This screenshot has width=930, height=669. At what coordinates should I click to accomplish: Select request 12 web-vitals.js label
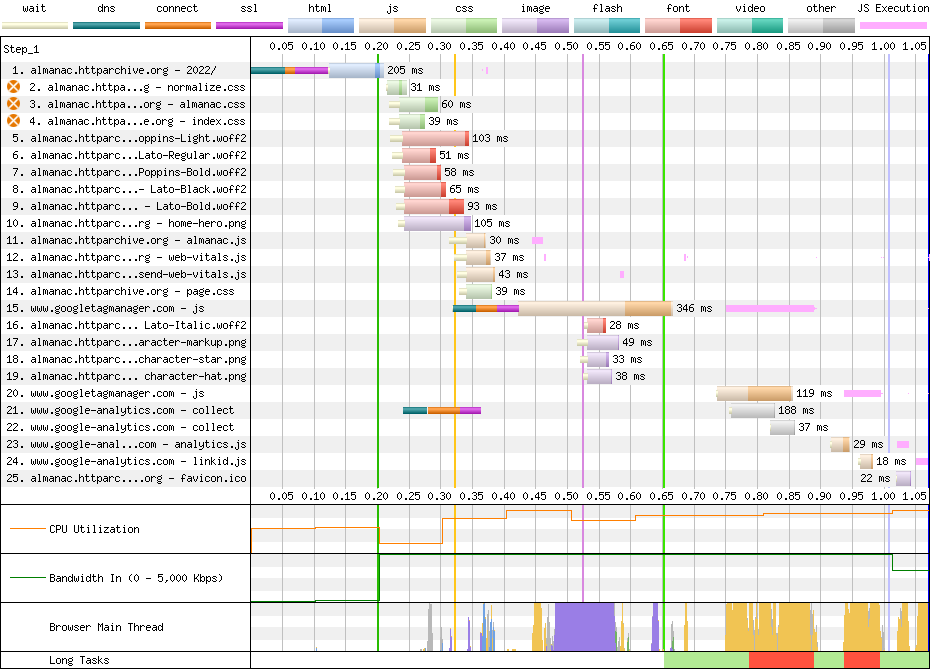point(126,257)
